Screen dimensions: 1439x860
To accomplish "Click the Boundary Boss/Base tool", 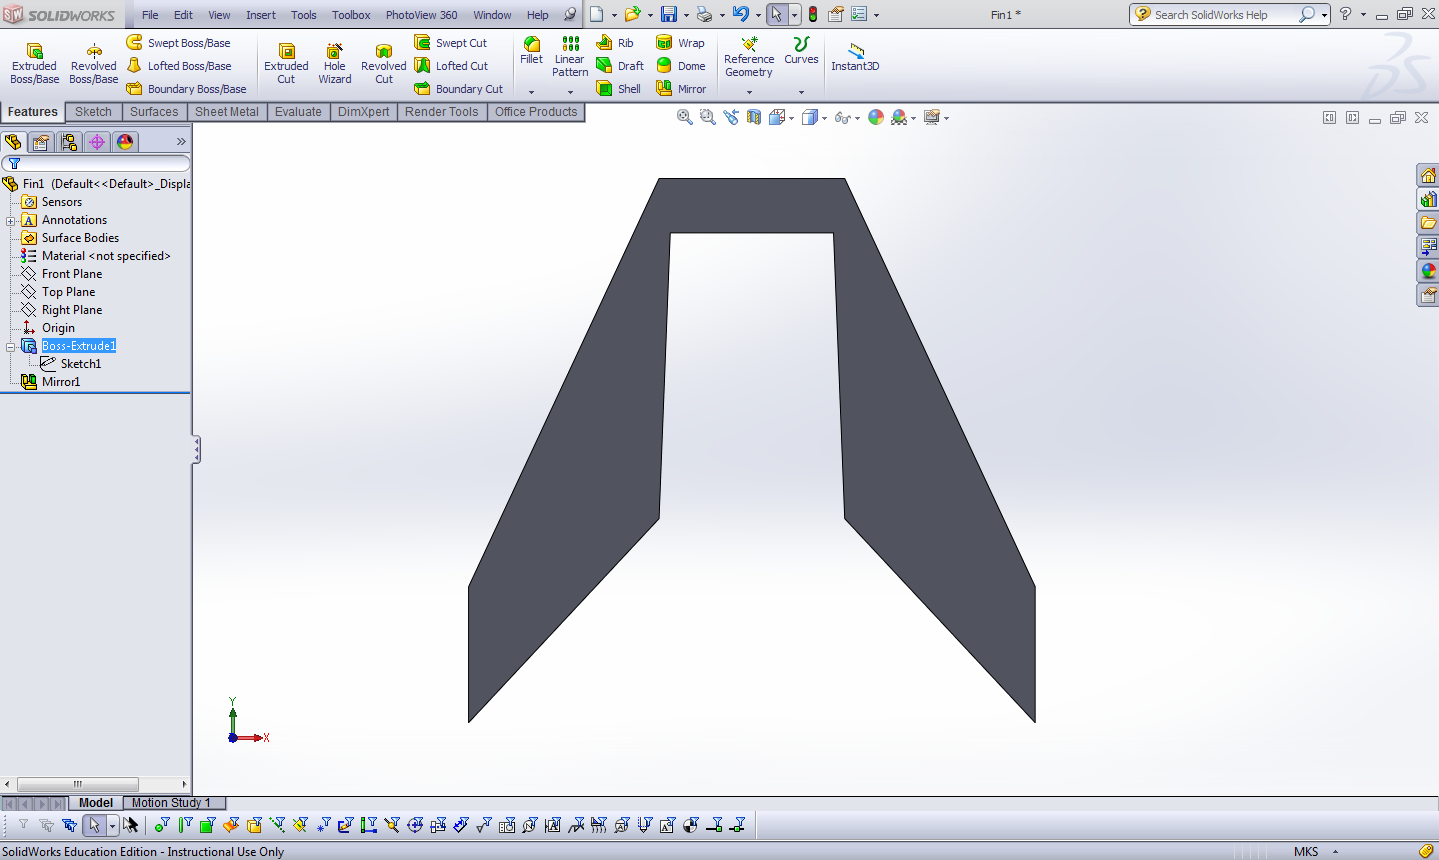I will [186, 89].
